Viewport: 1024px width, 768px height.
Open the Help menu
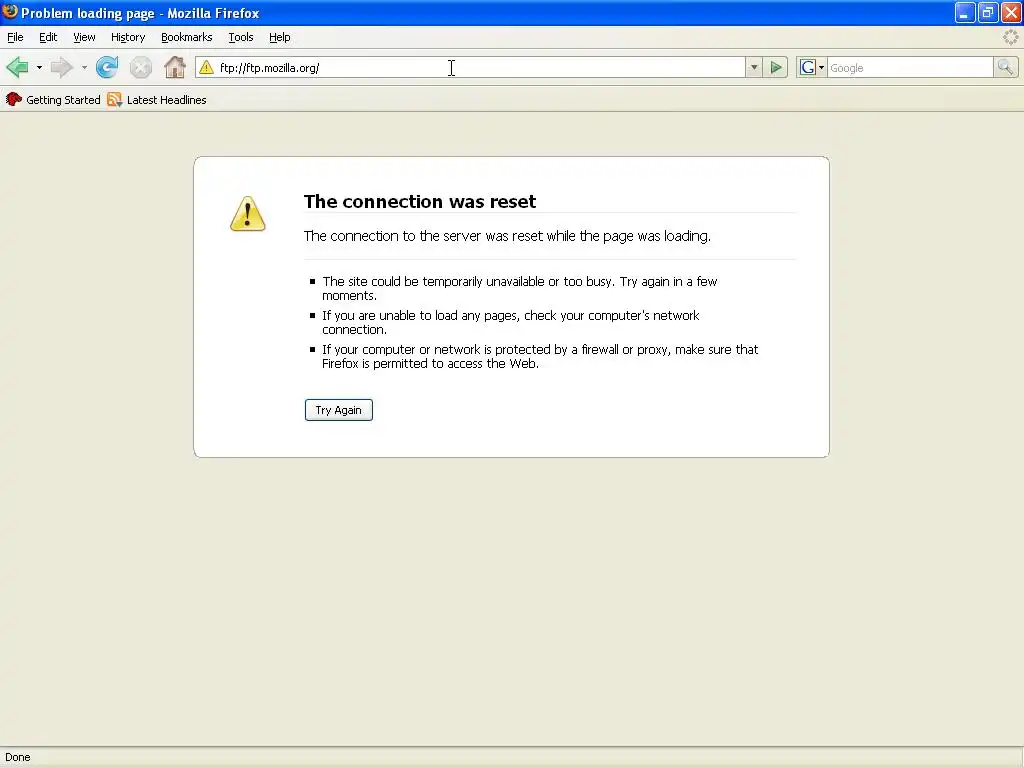coord(280,37)
